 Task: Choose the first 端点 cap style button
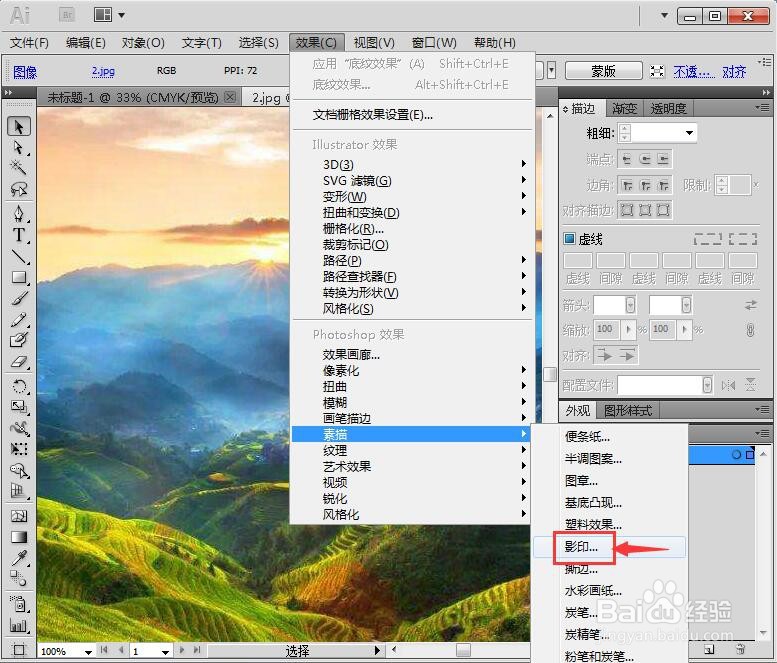coord(627,159)
